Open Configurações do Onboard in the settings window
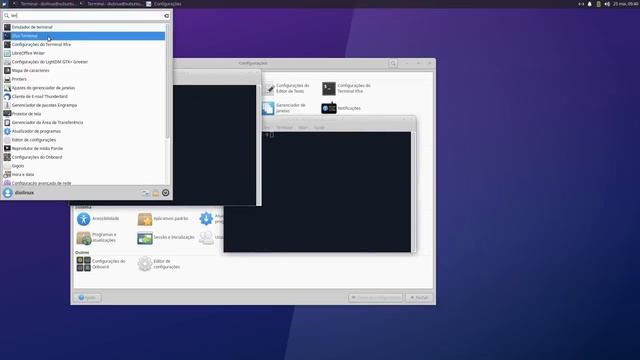The width and height of the screenshot is (640, 360). point(101,264)
